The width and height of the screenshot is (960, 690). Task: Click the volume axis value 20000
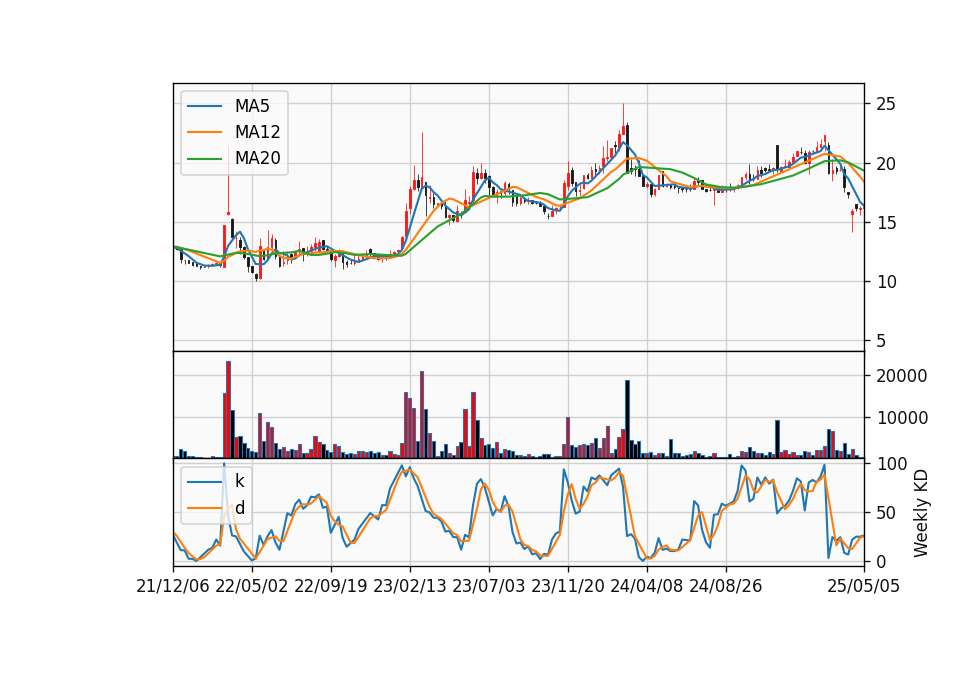click(902, 376)
